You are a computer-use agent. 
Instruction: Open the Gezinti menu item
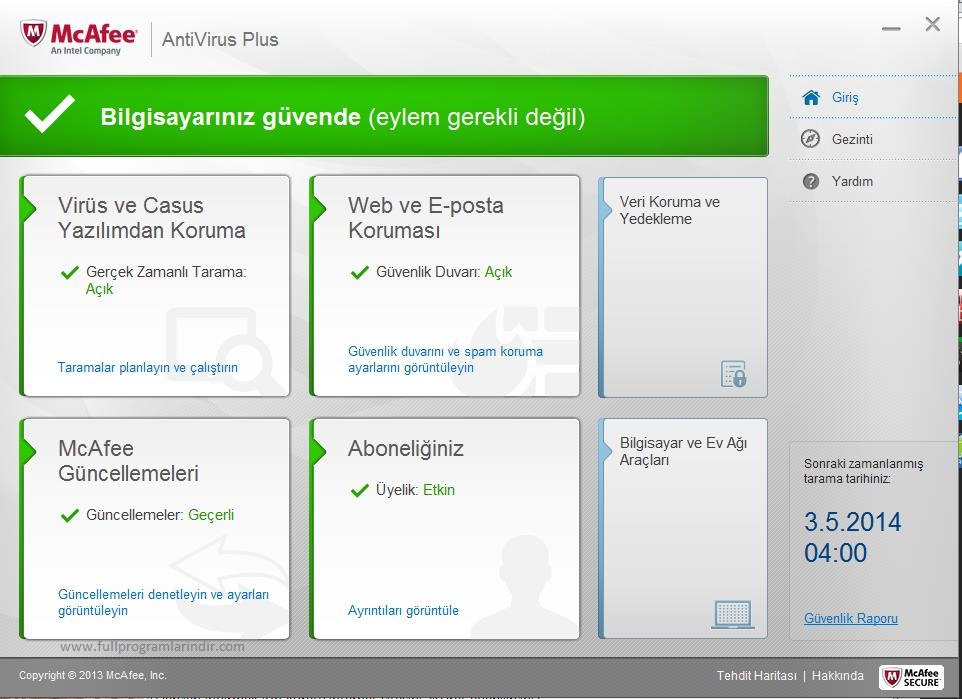coord(852,139)
